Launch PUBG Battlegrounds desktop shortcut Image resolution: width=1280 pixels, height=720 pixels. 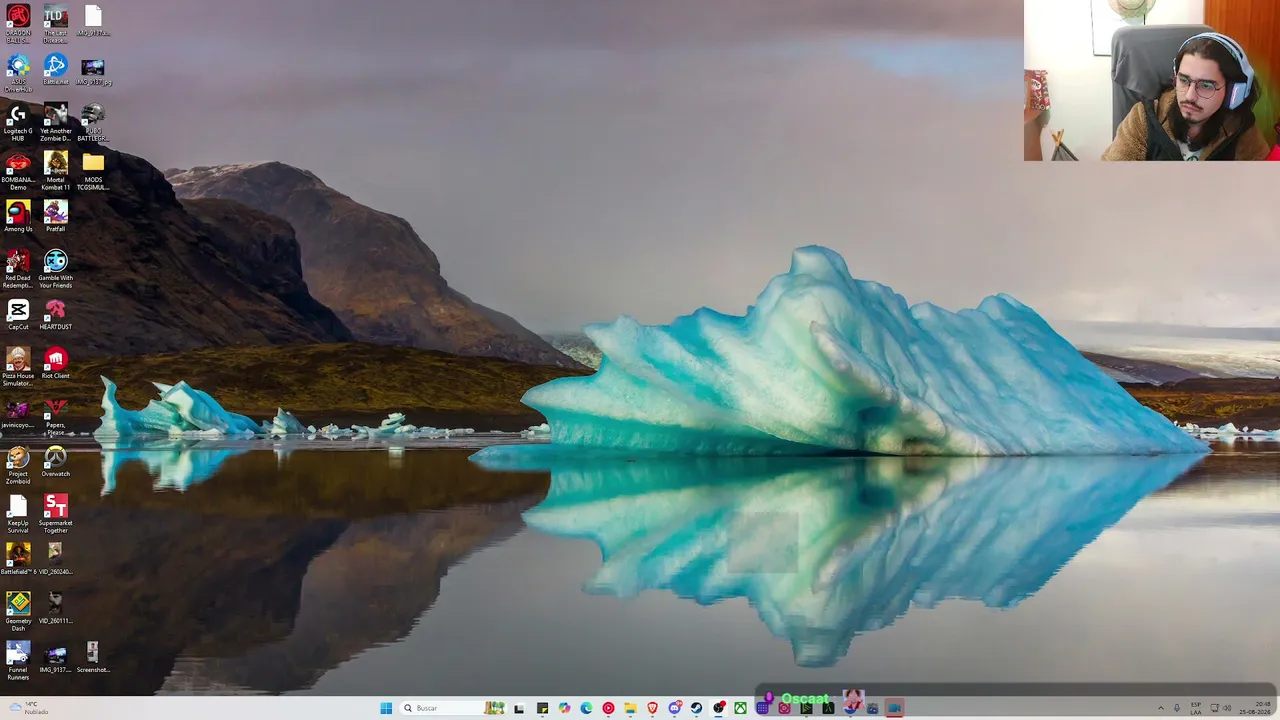[x=92, y=122]
